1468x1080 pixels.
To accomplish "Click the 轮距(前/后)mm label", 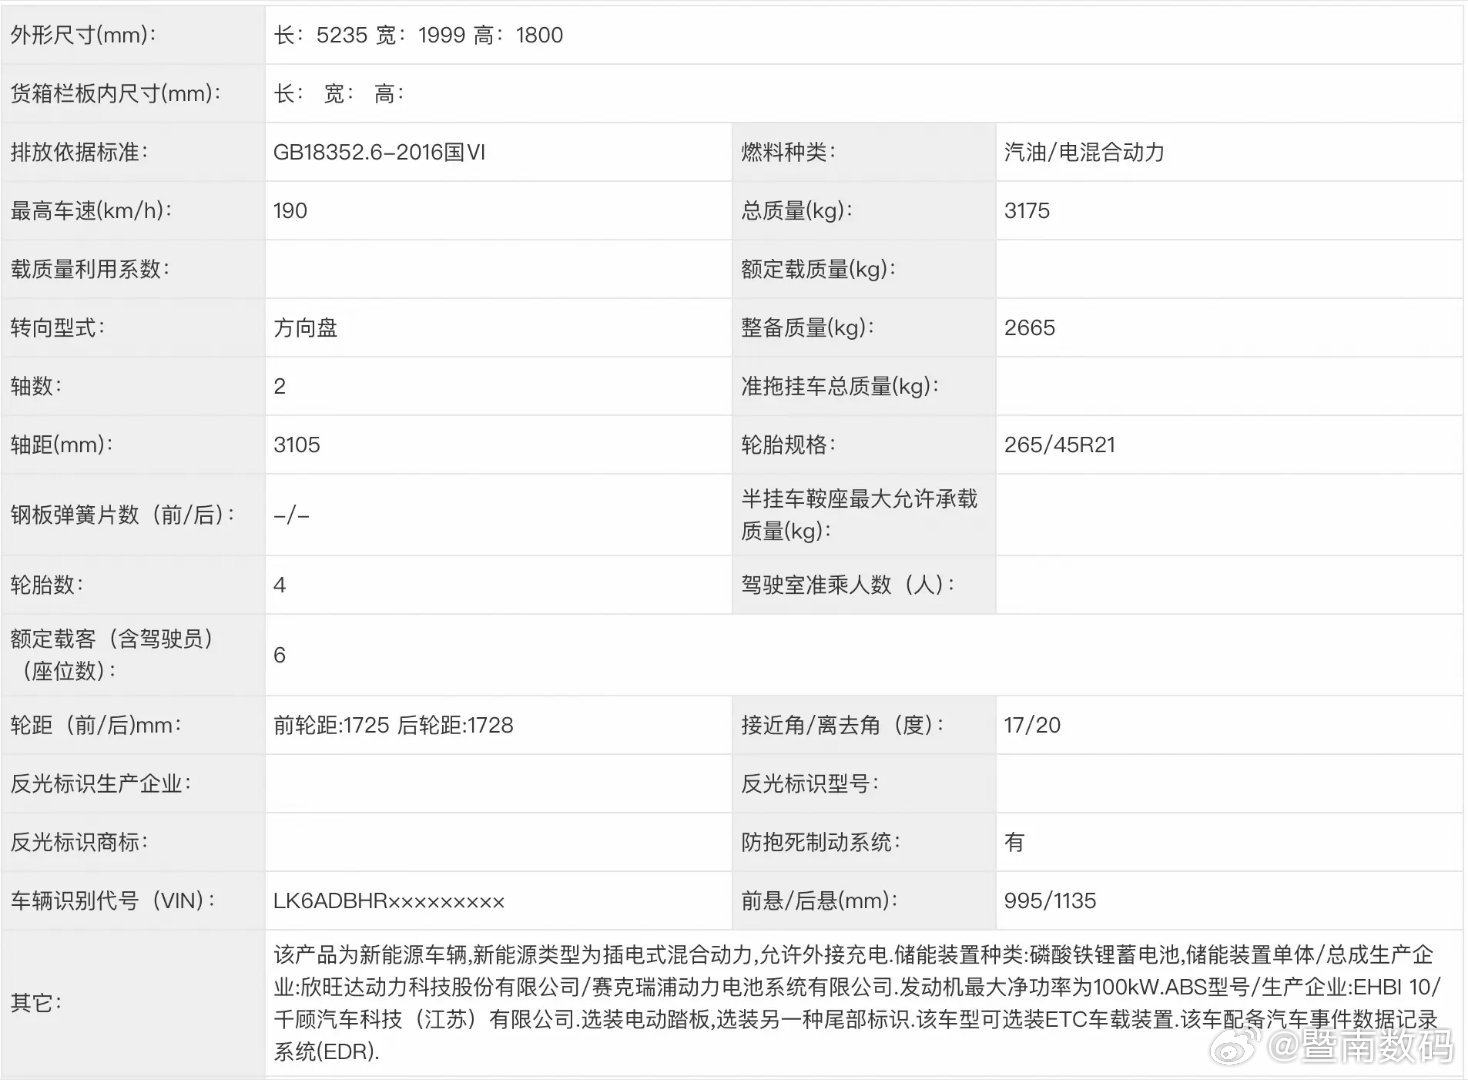I will tap(96, 725).
